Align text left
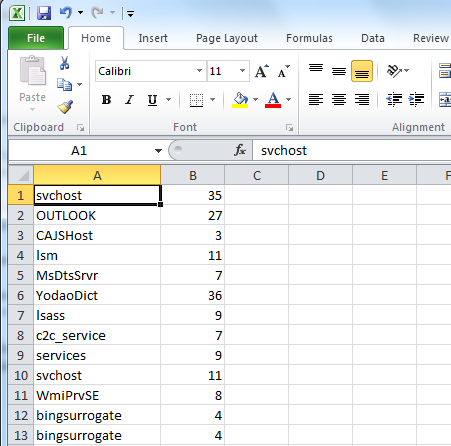 316,100
